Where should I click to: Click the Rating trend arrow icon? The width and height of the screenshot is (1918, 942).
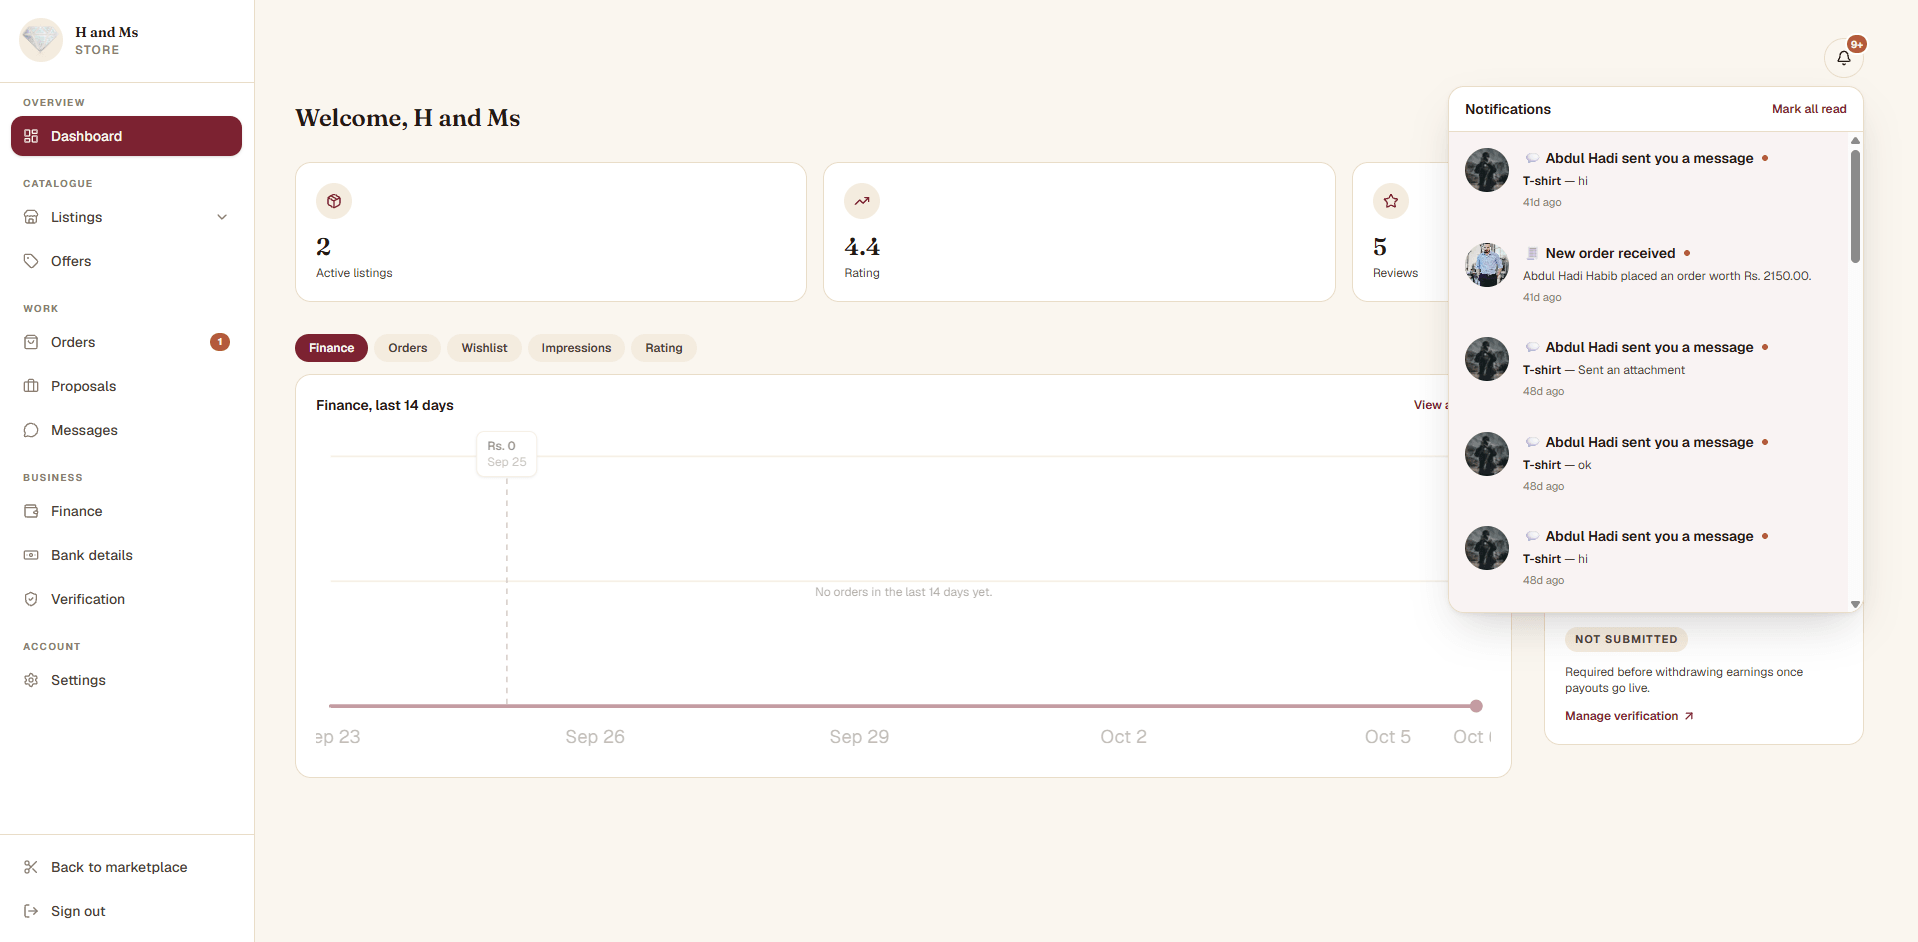pyautogui.click(x=862, y=201)
